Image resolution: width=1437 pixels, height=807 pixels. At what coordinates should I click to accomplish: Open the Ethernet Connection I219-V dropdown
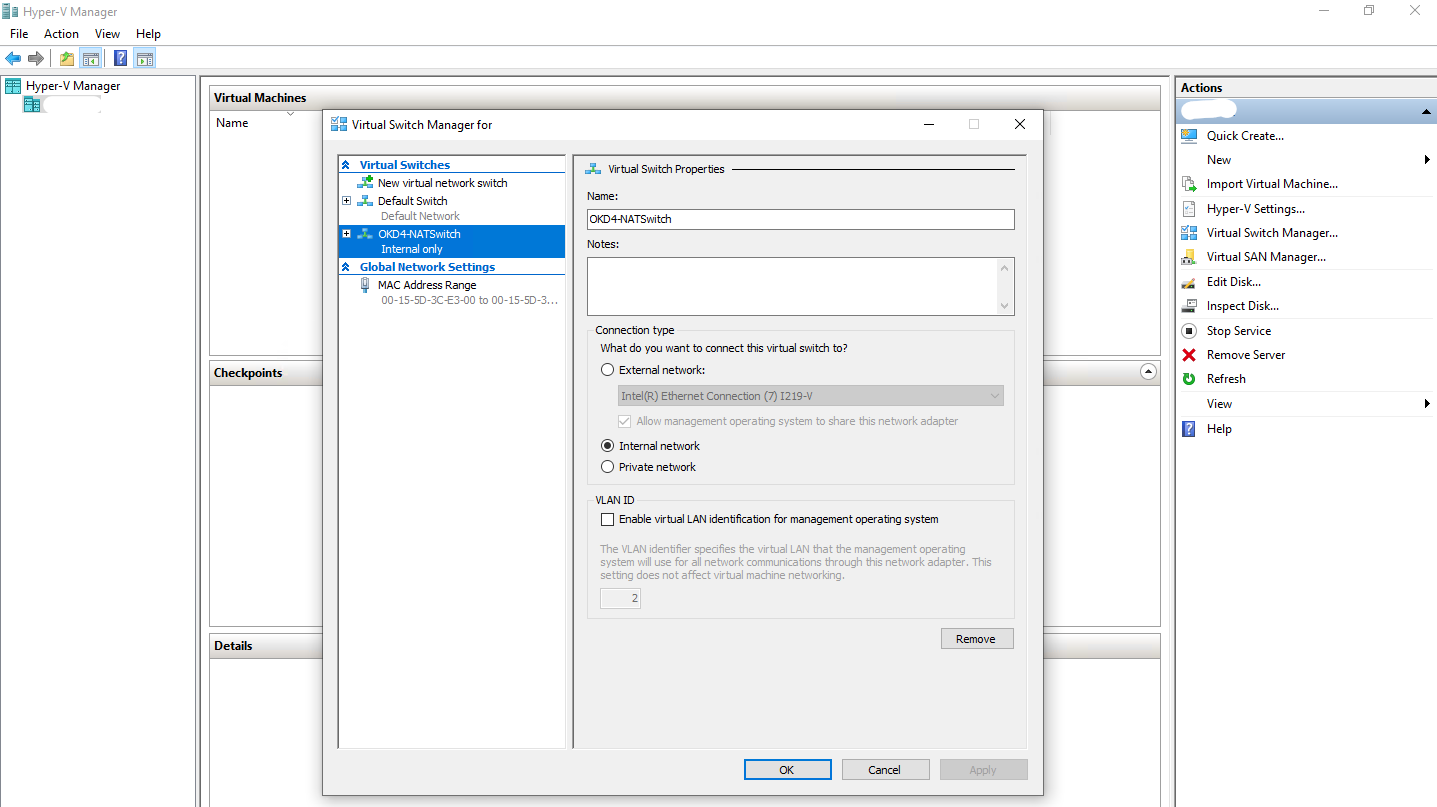[811, 396]
